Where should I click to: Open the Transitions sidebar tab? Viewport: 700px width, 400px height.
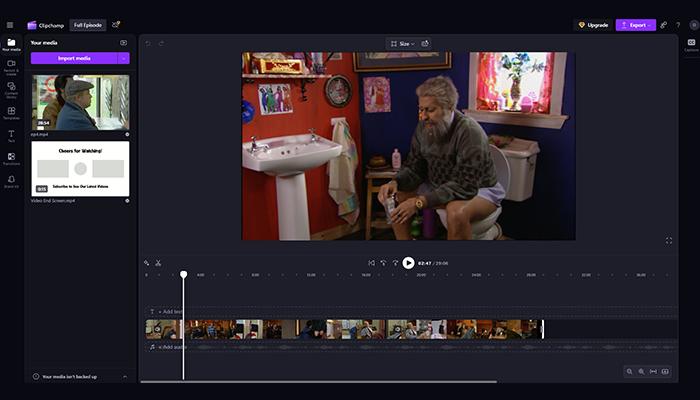coord(11,158)
